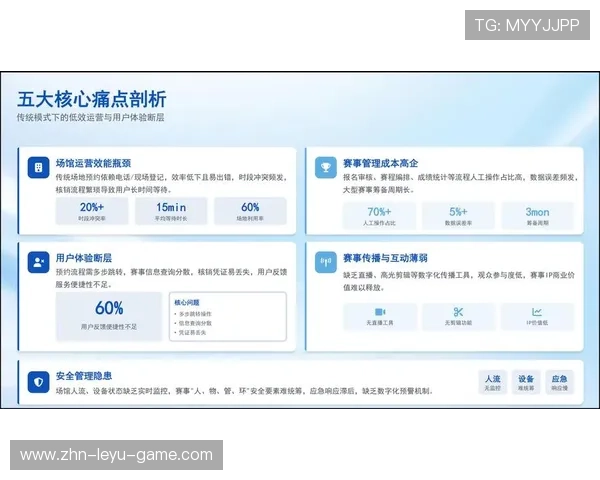Viewport: 600px width, 480px height.
Task: Click the 人流 tag in safety card
Action: (x=493, y=382)
